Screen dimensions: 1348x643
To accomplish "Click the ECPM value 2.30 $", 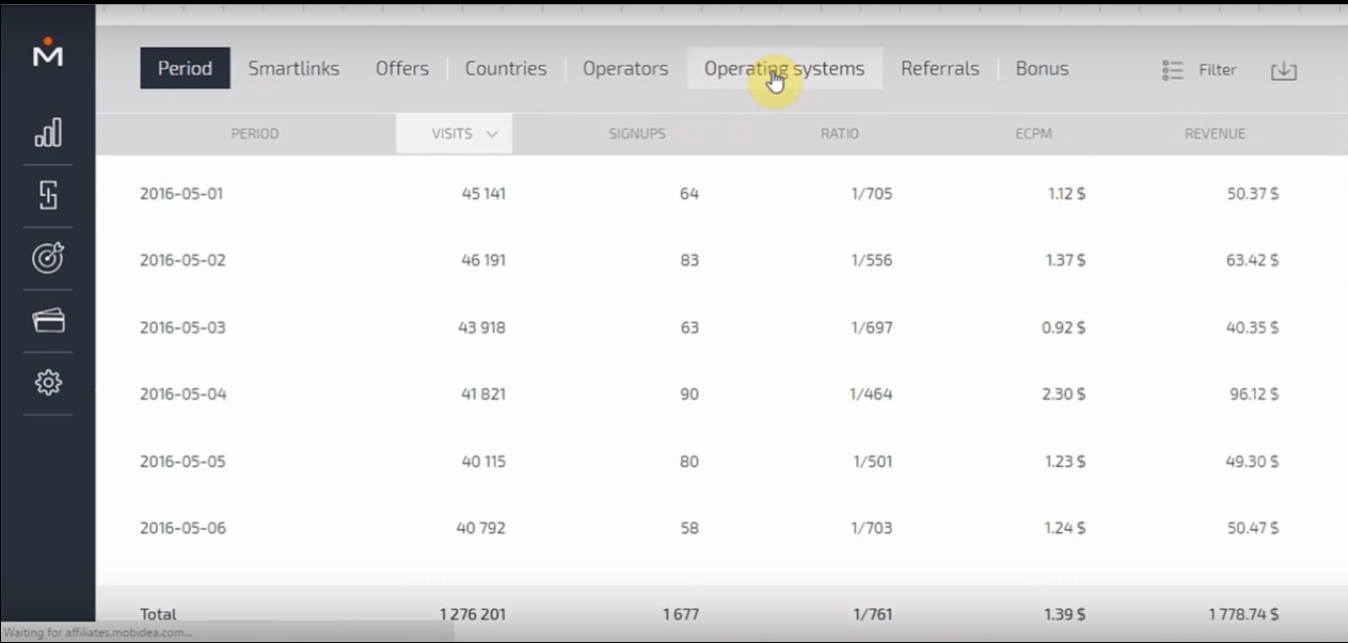I will tap(1064, 394).
